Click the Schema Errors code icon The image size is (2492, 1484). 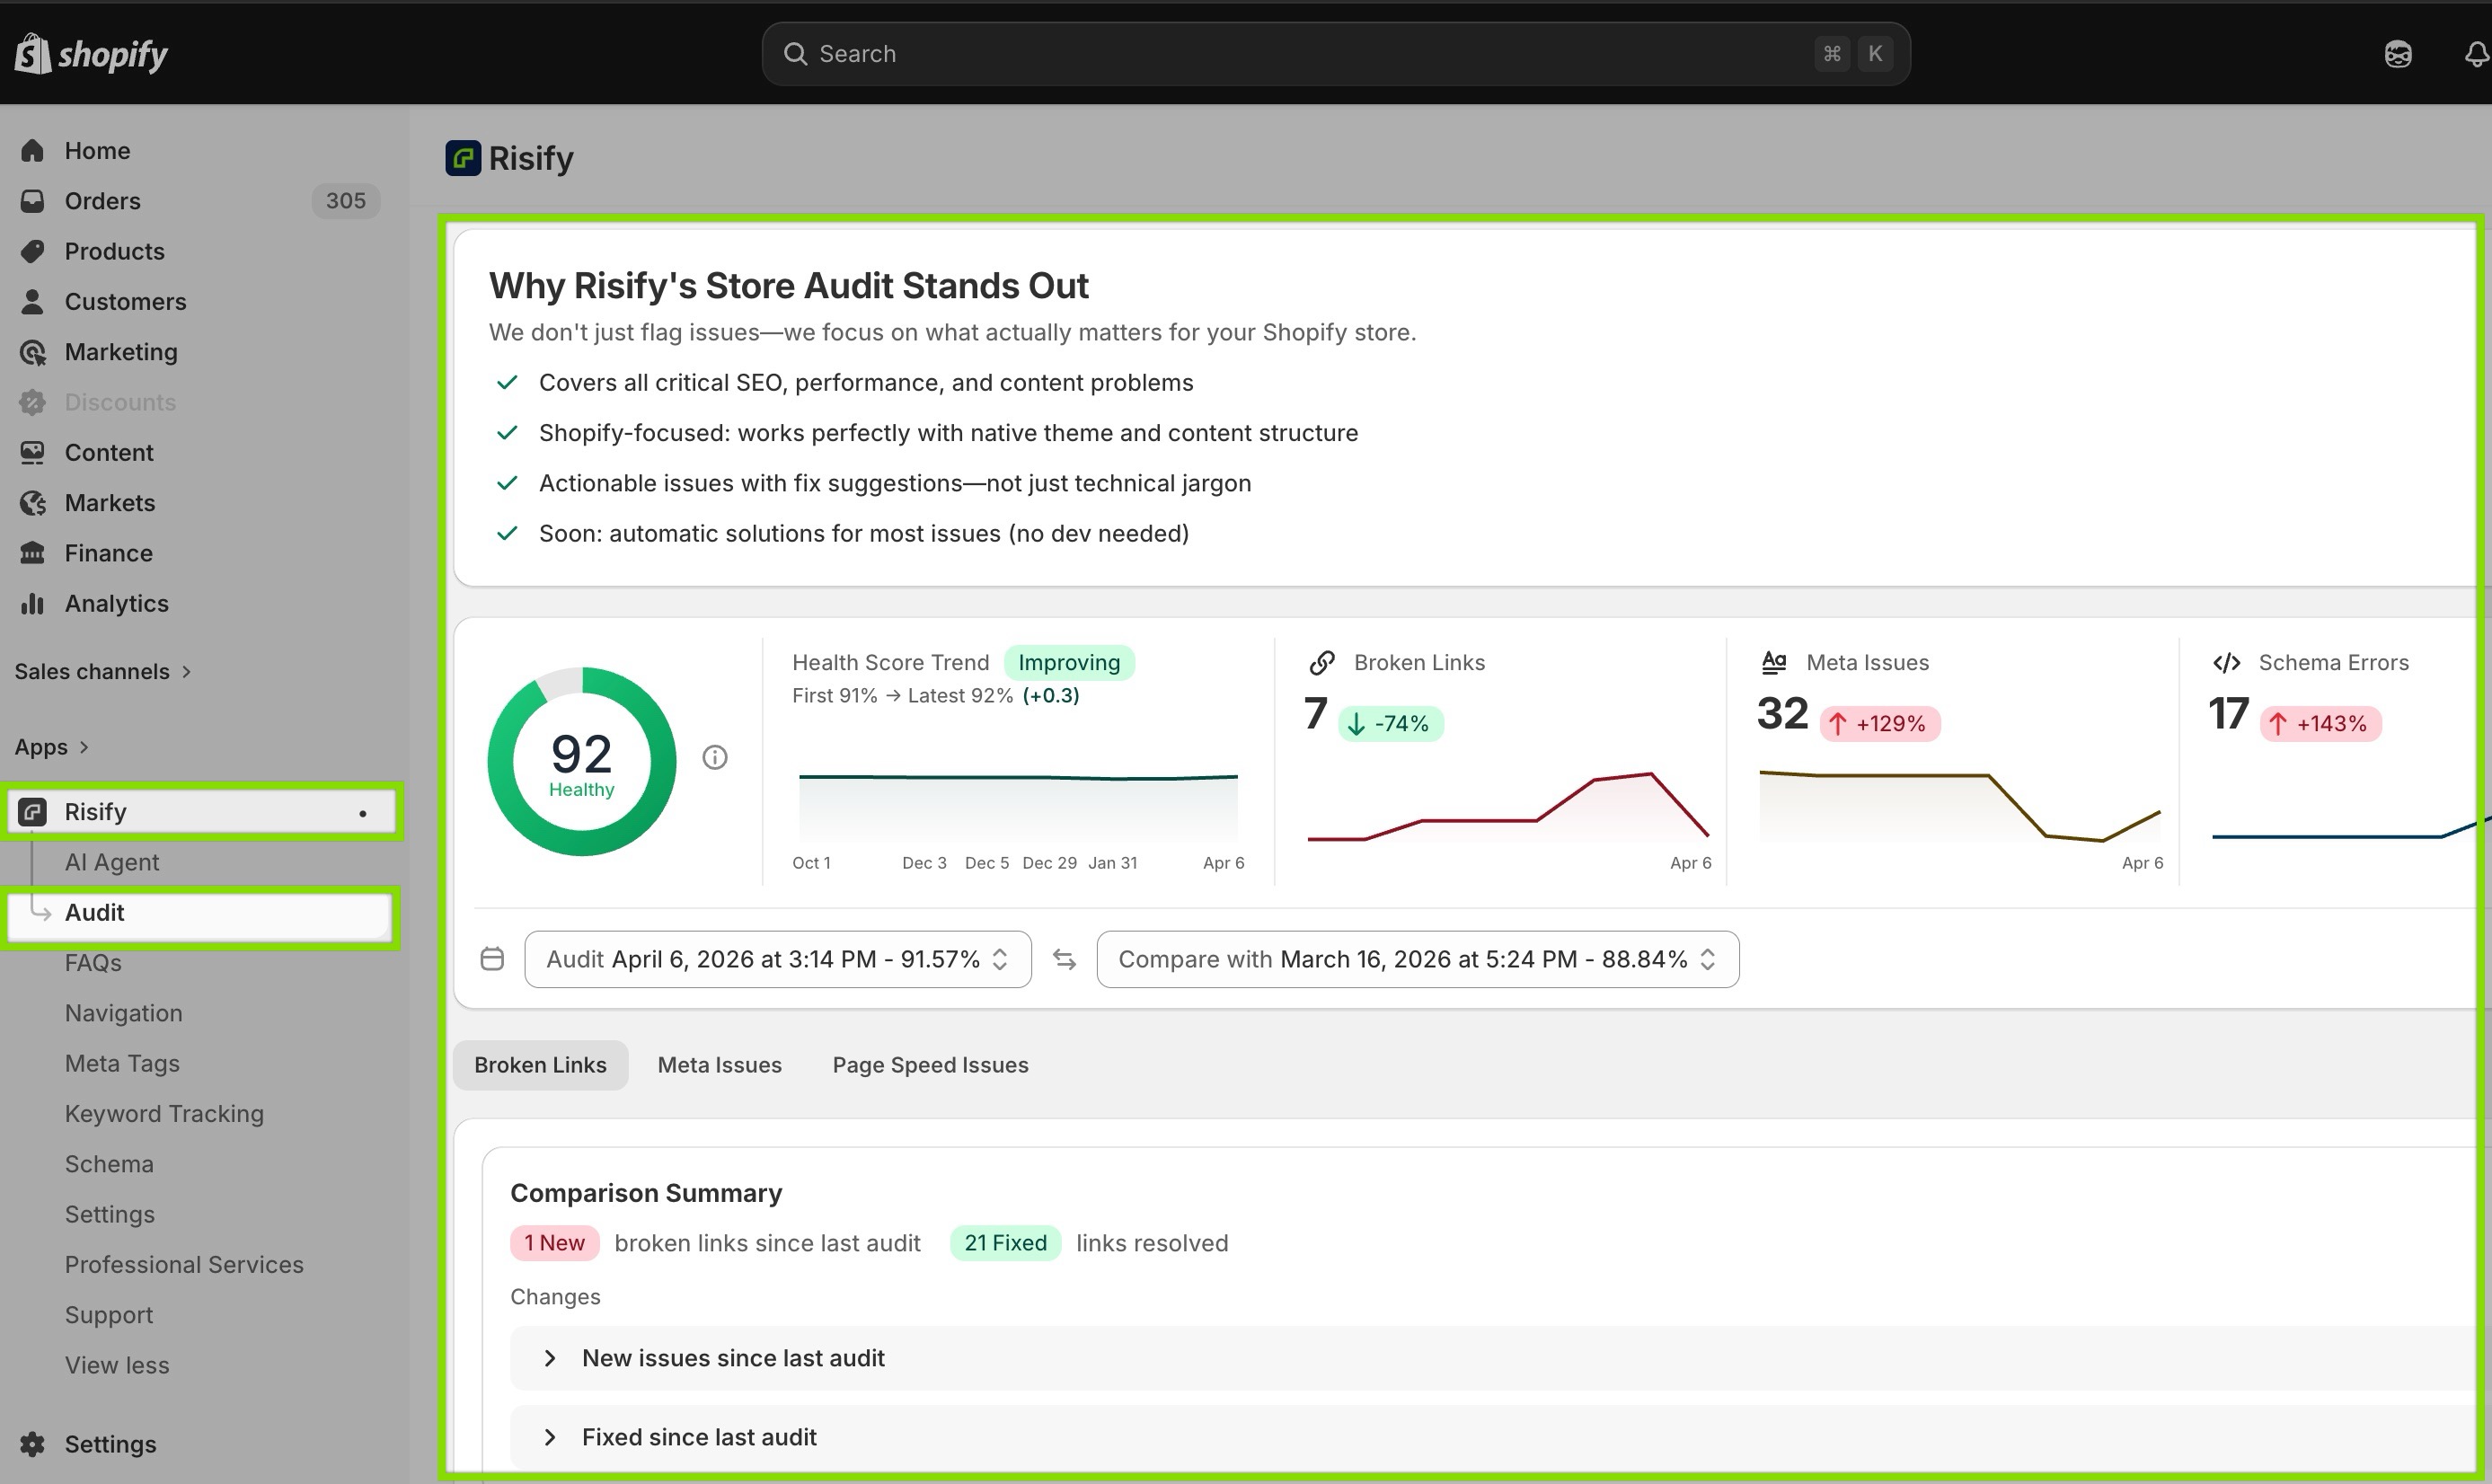[x=2226, y=663]
